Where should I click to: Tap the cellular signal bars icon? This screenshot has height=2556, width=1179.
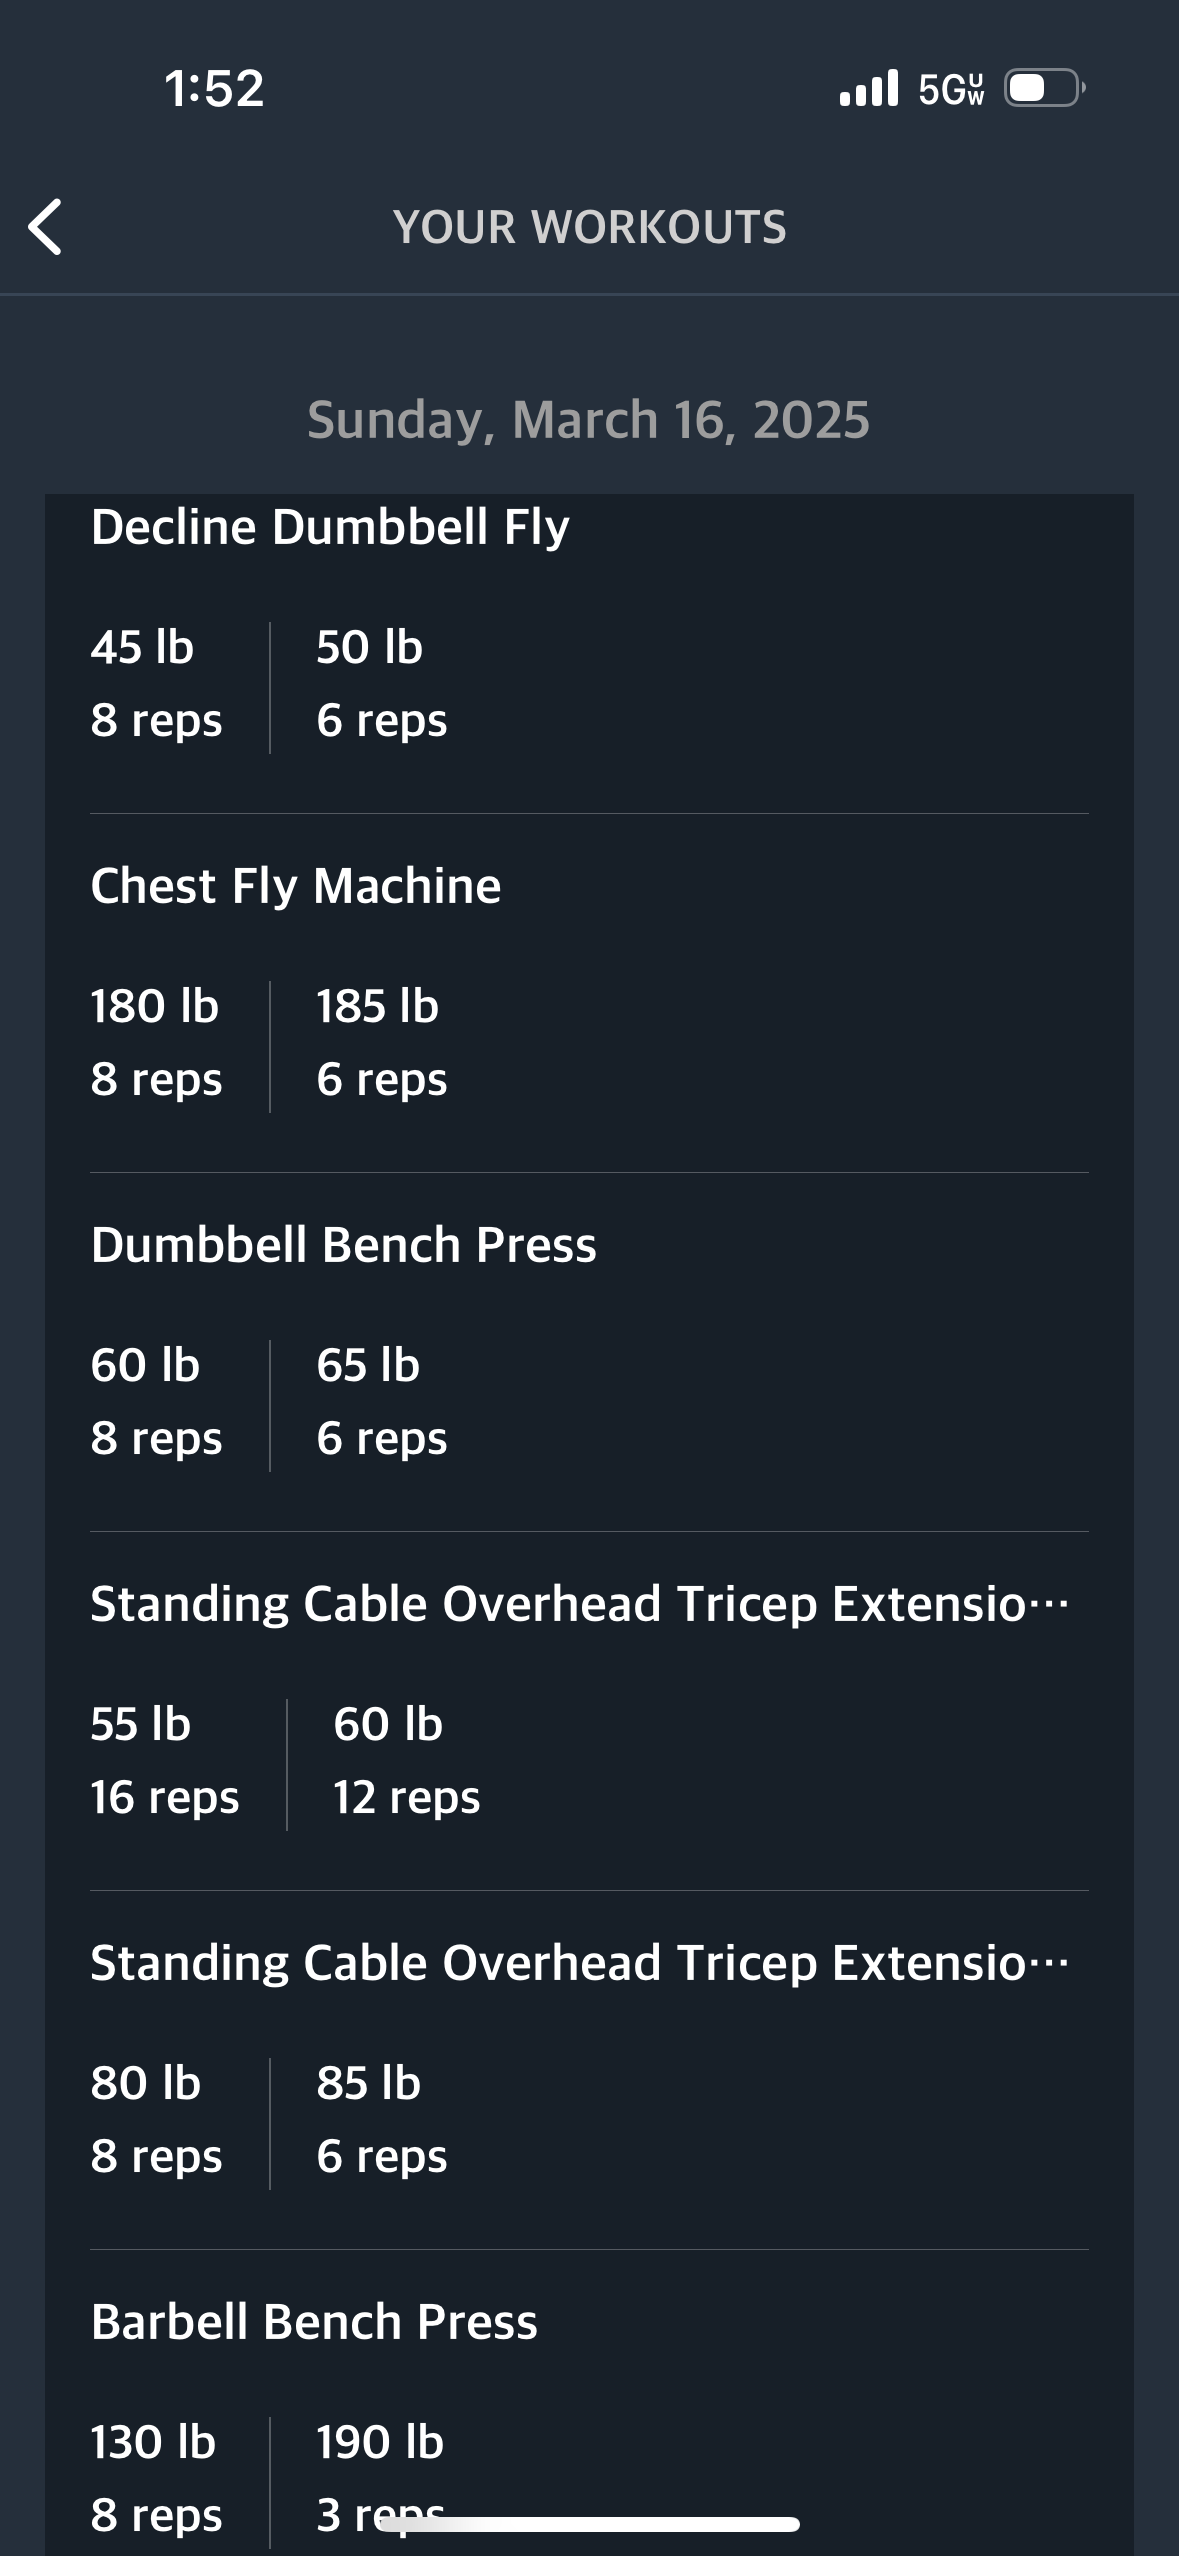(x=869, y=89)
